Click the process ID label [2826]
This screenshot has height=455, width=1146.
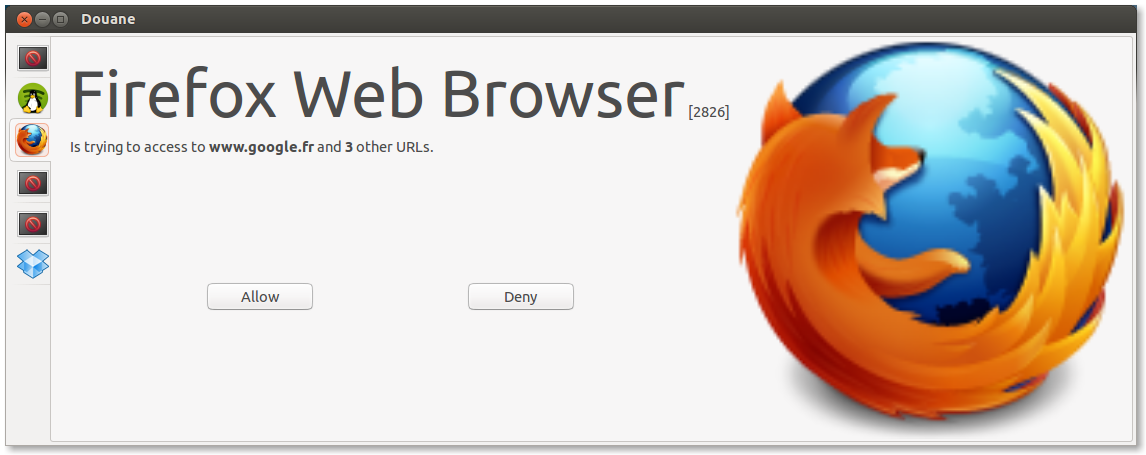click(709, 112)
